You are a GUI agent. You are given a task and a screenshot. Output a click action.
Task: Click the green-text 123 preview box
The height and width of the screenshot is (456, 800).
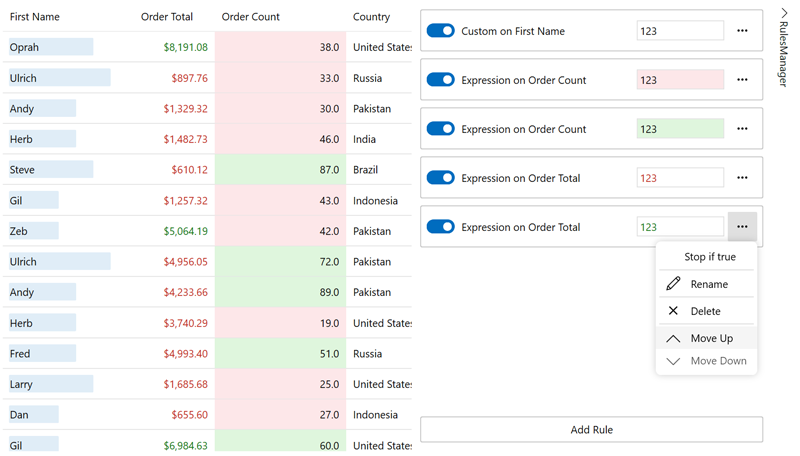coord(680,227)
